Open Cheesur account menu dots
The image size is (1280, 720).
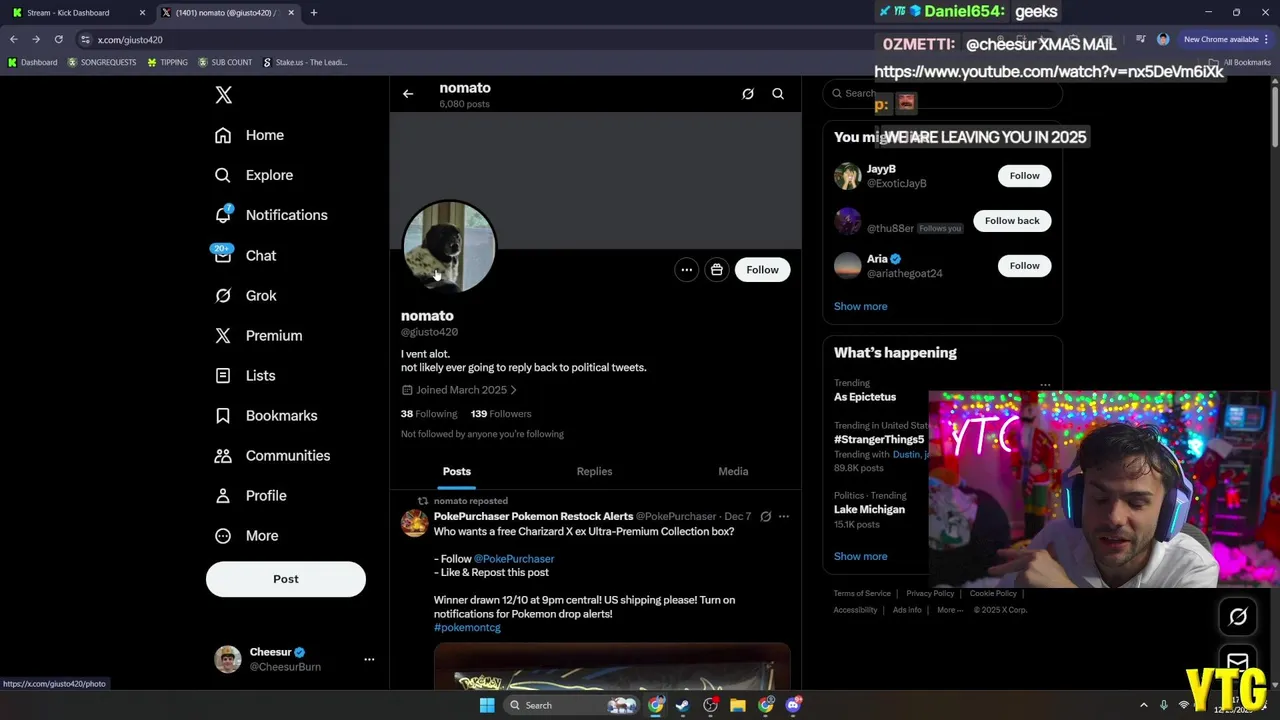[x=369, y=659]
